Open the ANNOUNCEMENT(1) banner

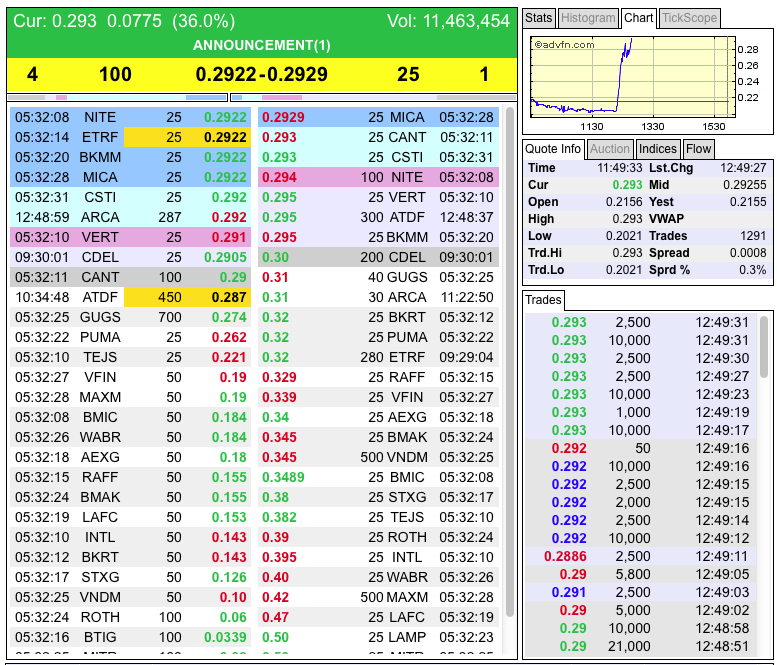coord(261,45)
